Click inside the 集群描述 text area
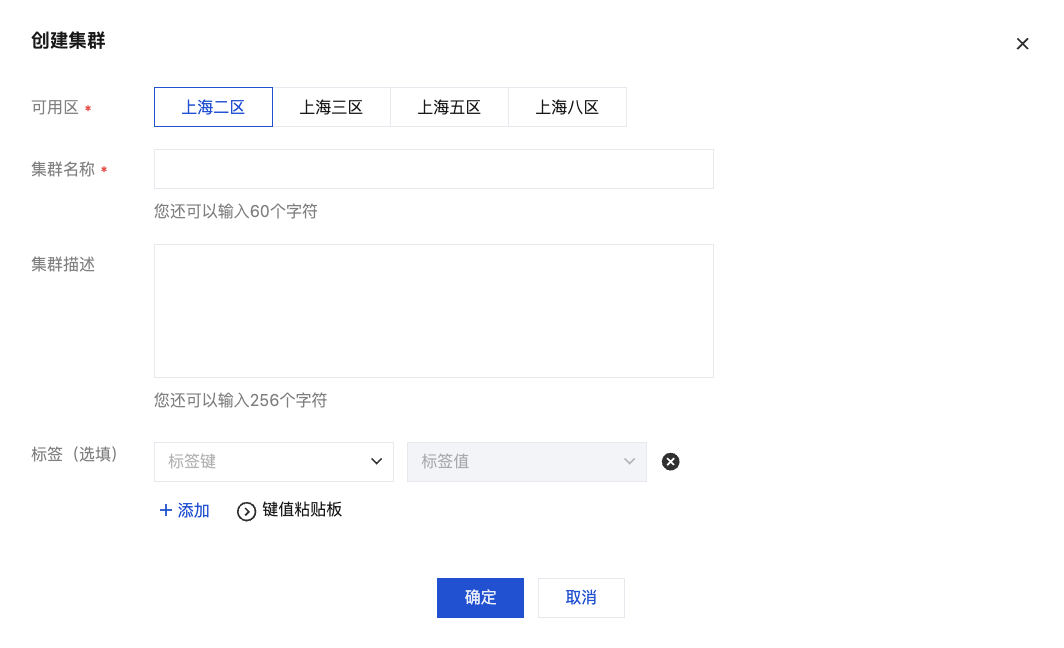Screen dimensions: 1064x648 (x=434, y=311)
